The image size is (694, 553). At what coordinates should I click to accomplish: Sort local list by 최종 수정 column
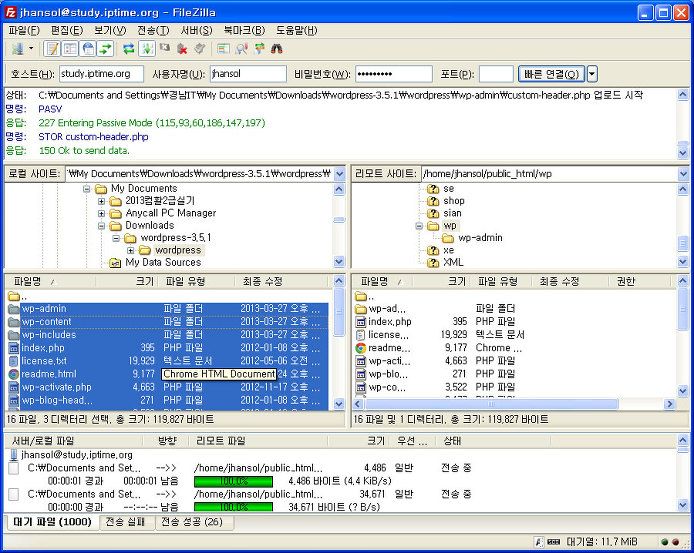(282, 282)
